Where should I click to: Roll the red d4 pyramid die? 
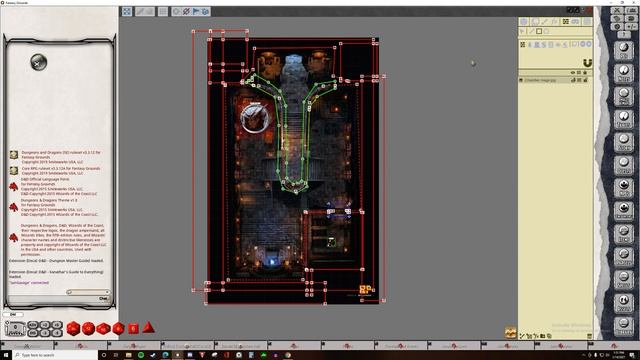[148, 327]
